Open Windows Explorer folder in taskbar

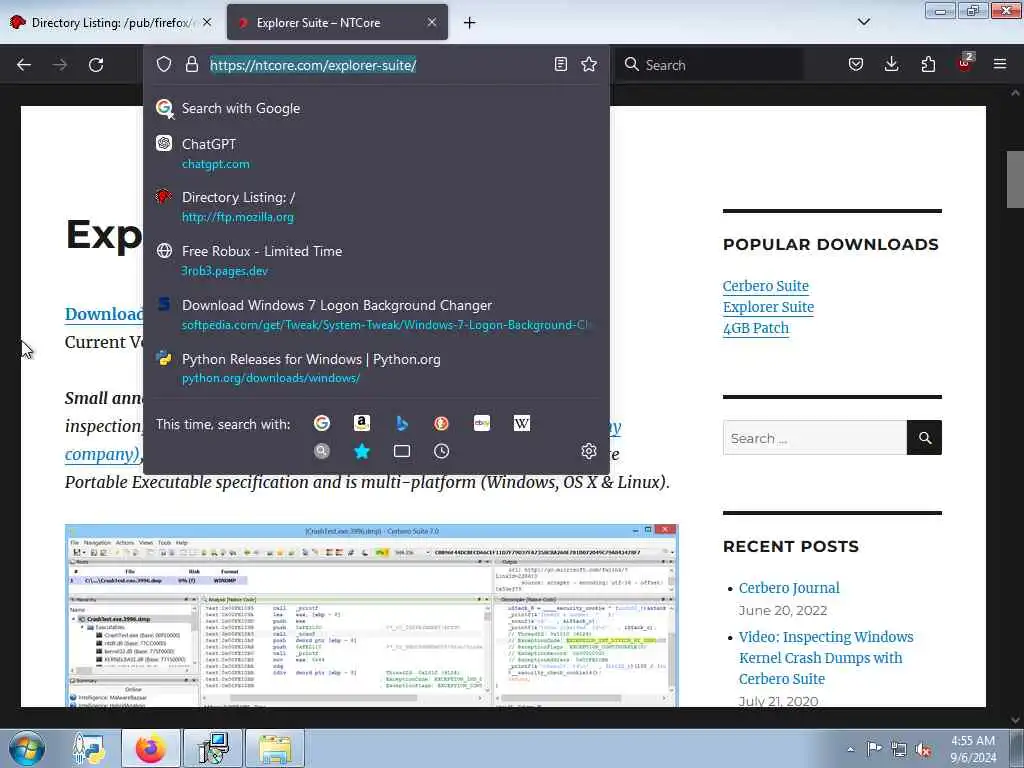click(275, 748)
